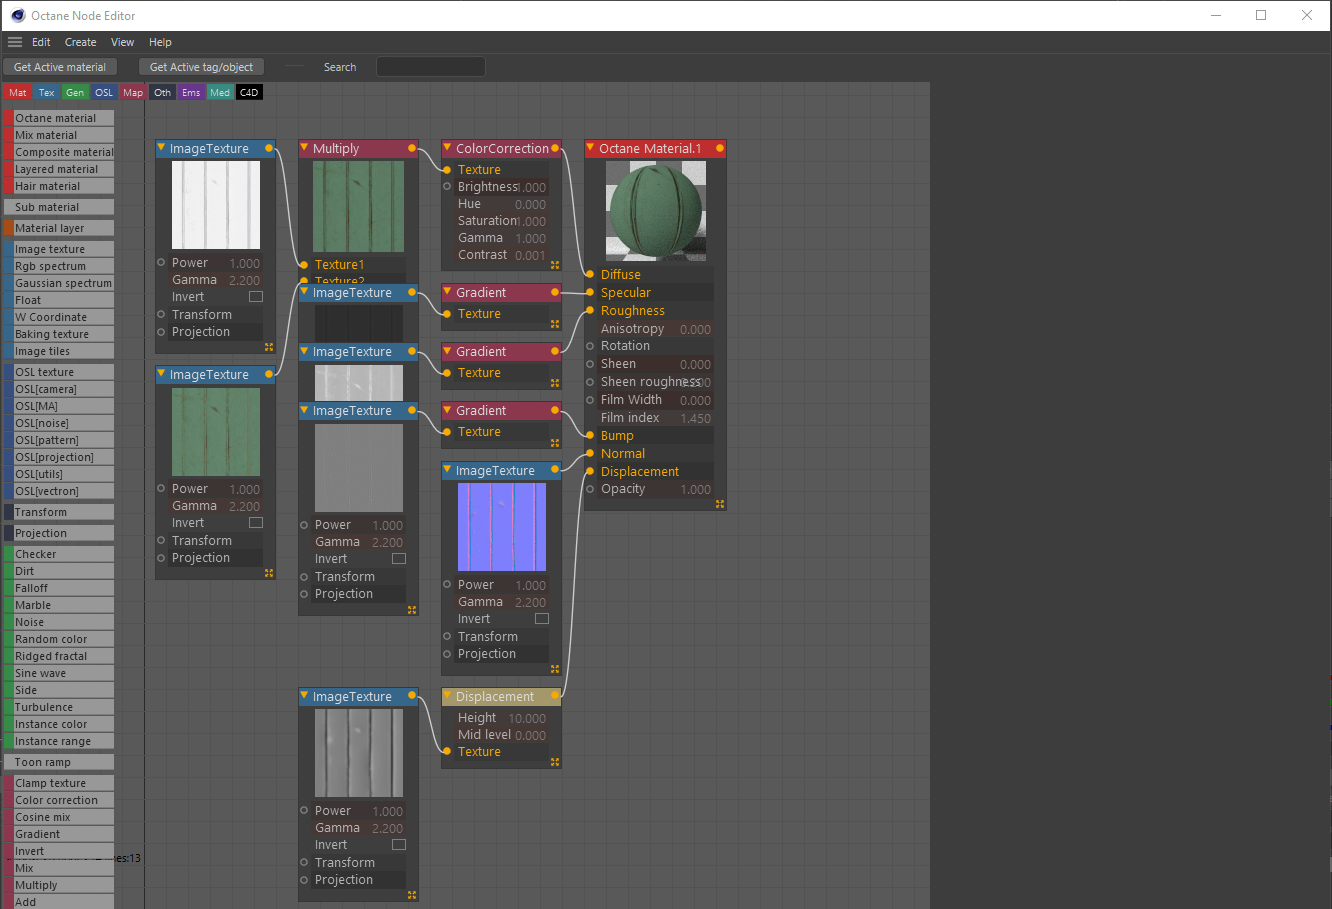Open the Create menu
The width and height of the screenshot is (1332, 909).
(x=80, y=42)
